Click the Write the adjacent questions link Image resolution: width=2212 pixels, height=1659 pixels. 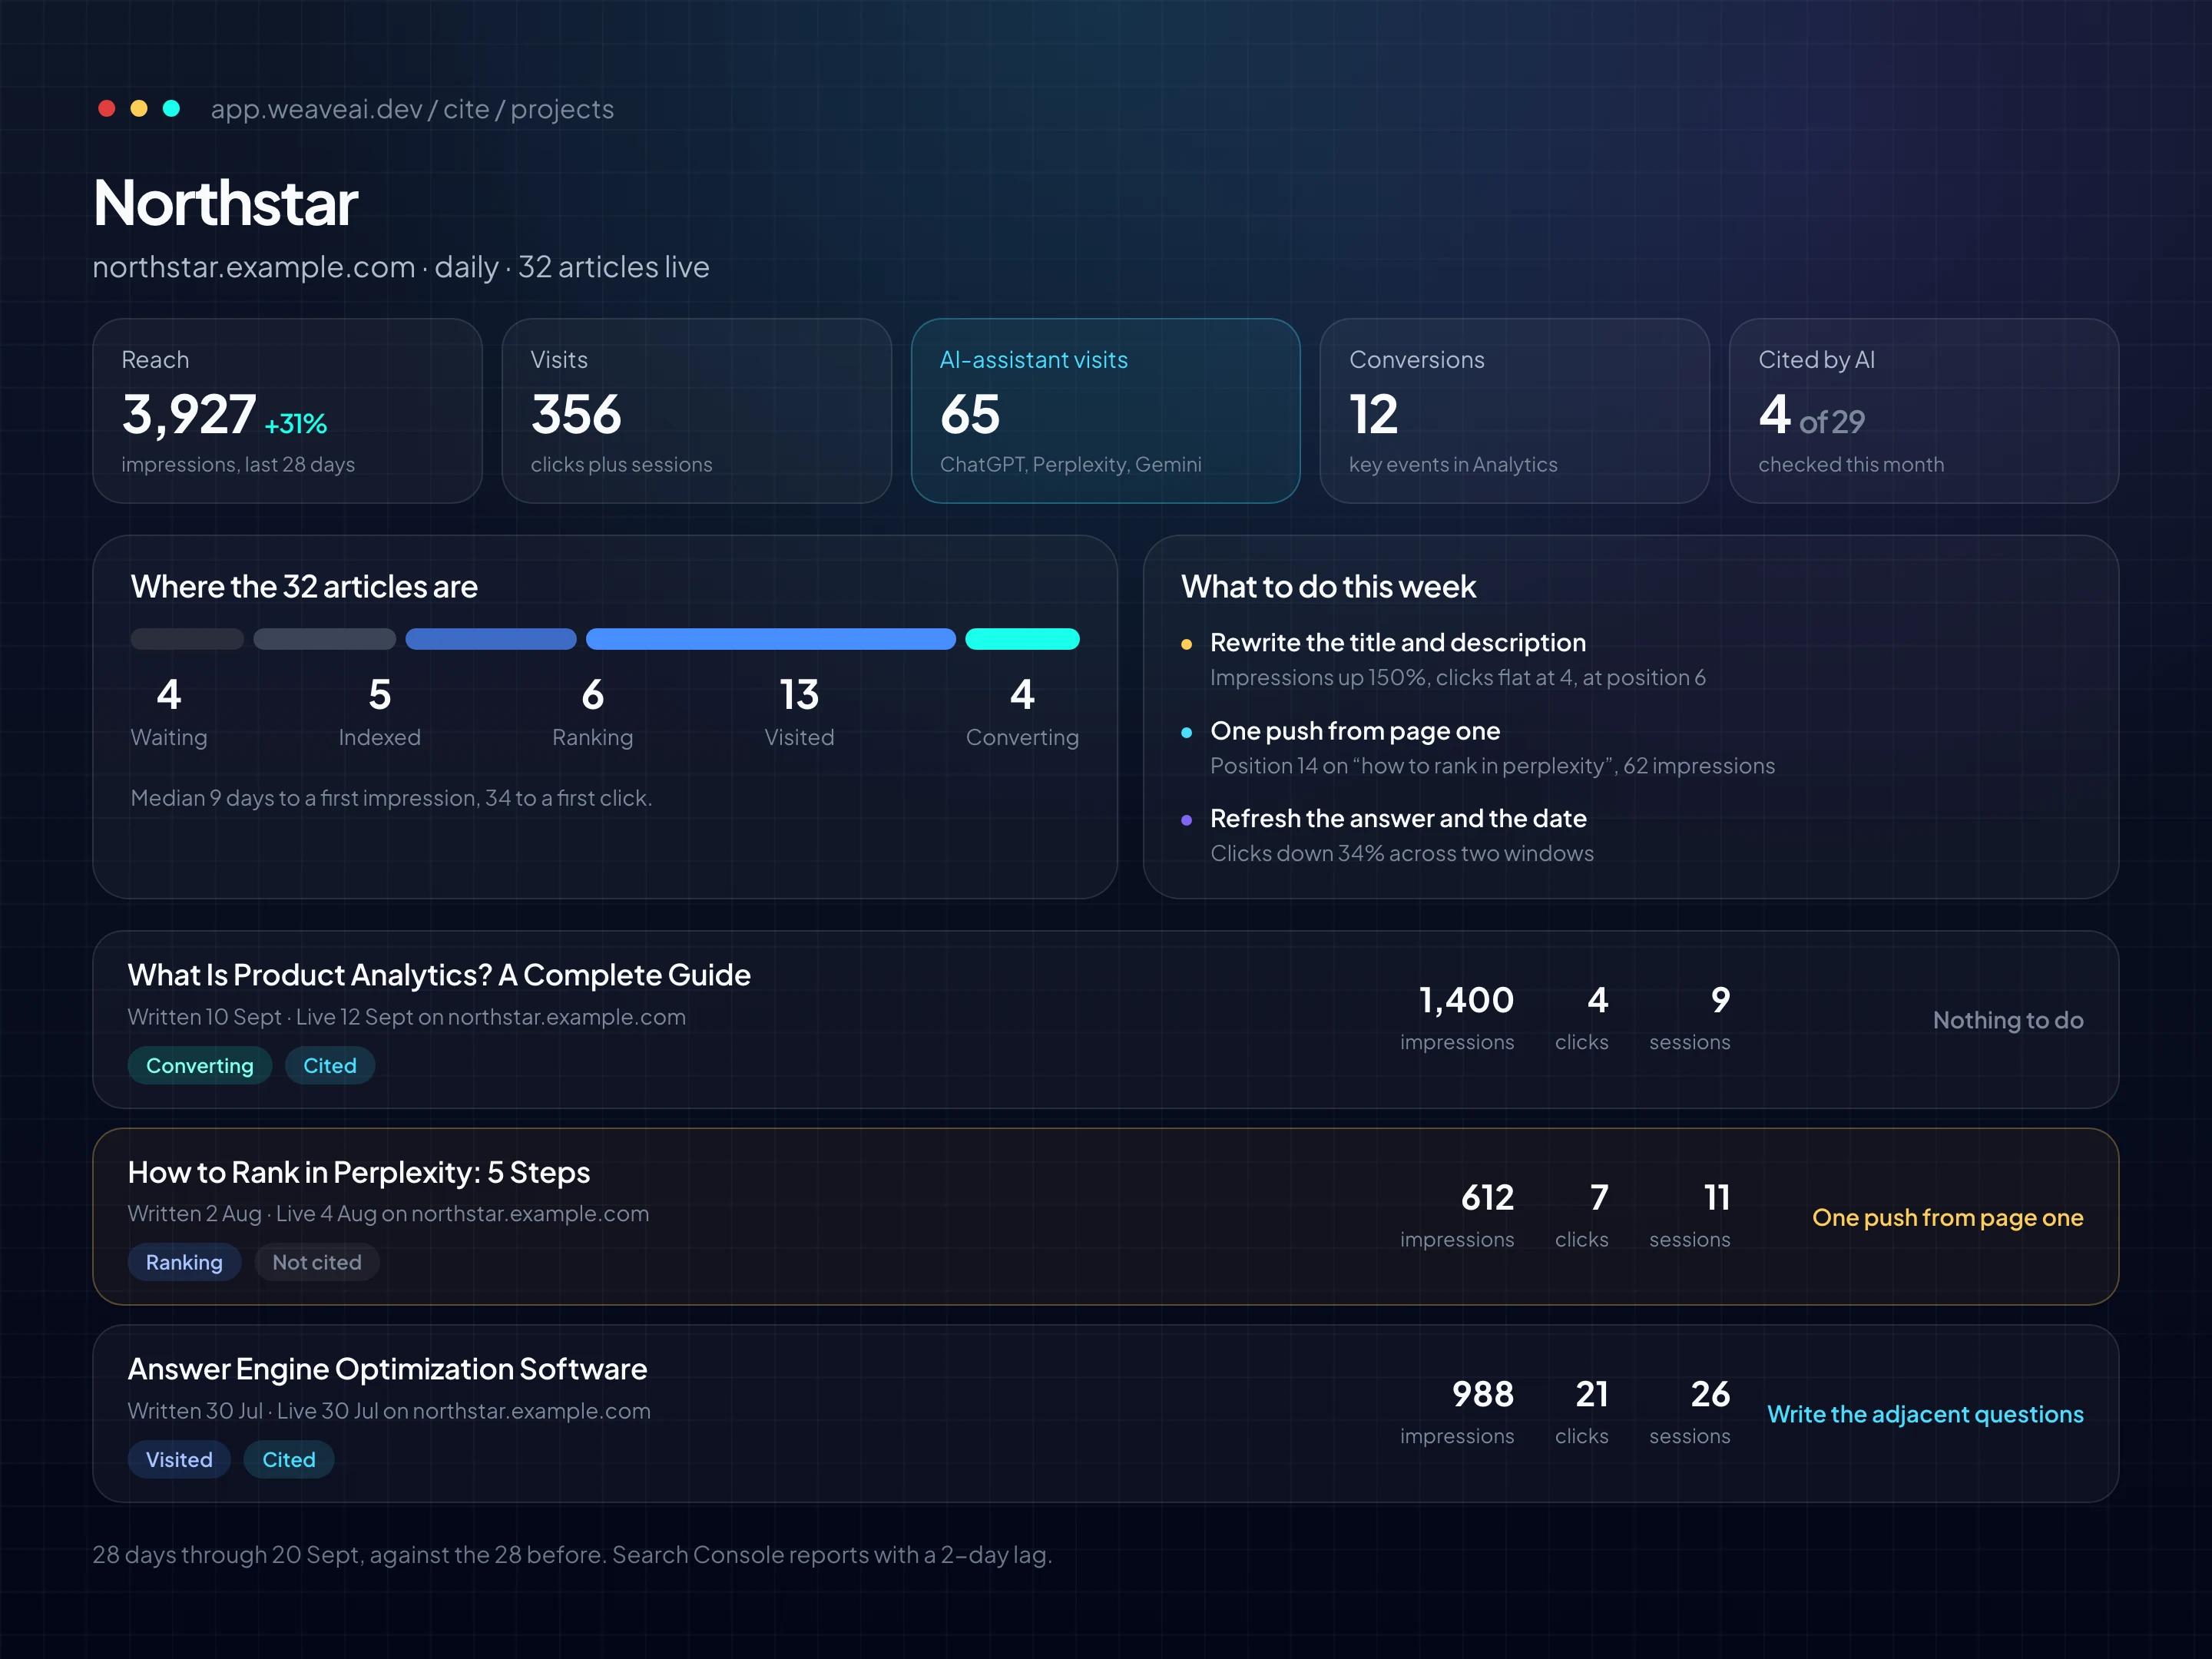pyautogui.click(x=1925, y=1414)
